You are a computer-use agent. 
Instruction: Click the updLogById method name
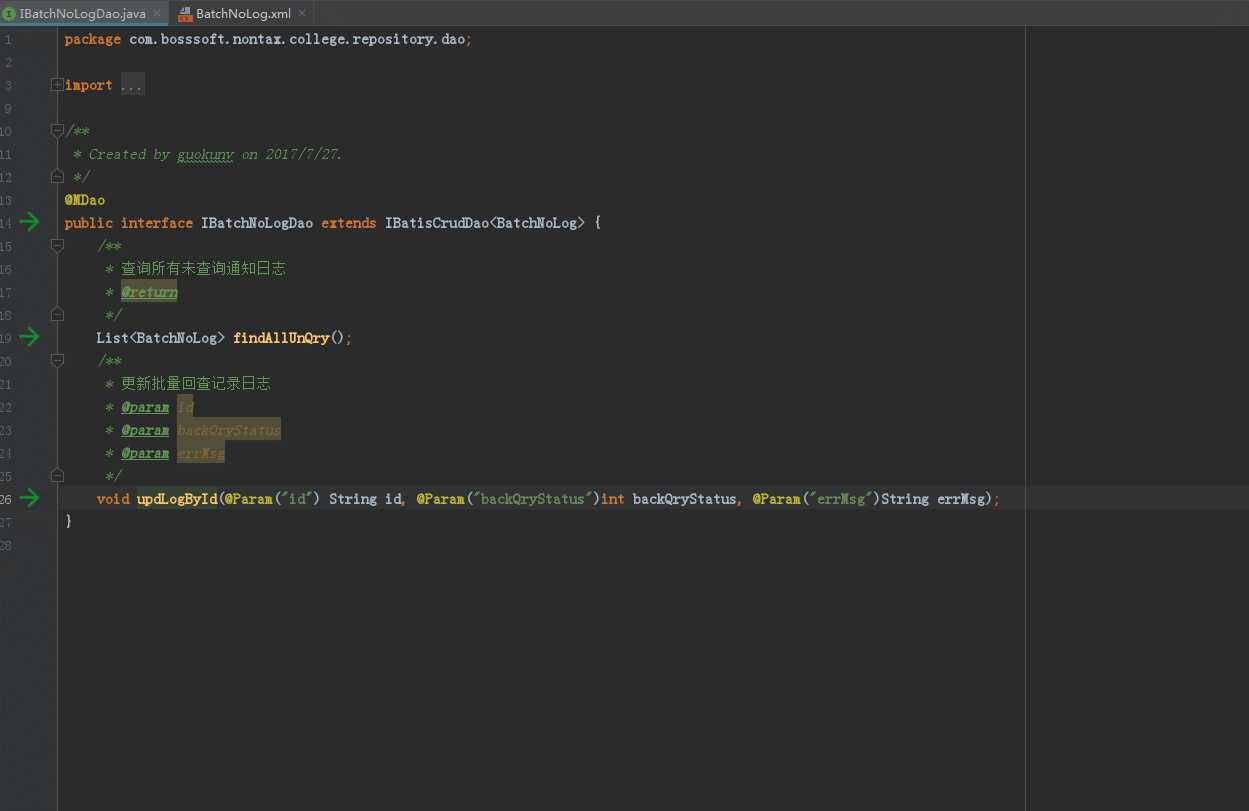tap(177, 499)
